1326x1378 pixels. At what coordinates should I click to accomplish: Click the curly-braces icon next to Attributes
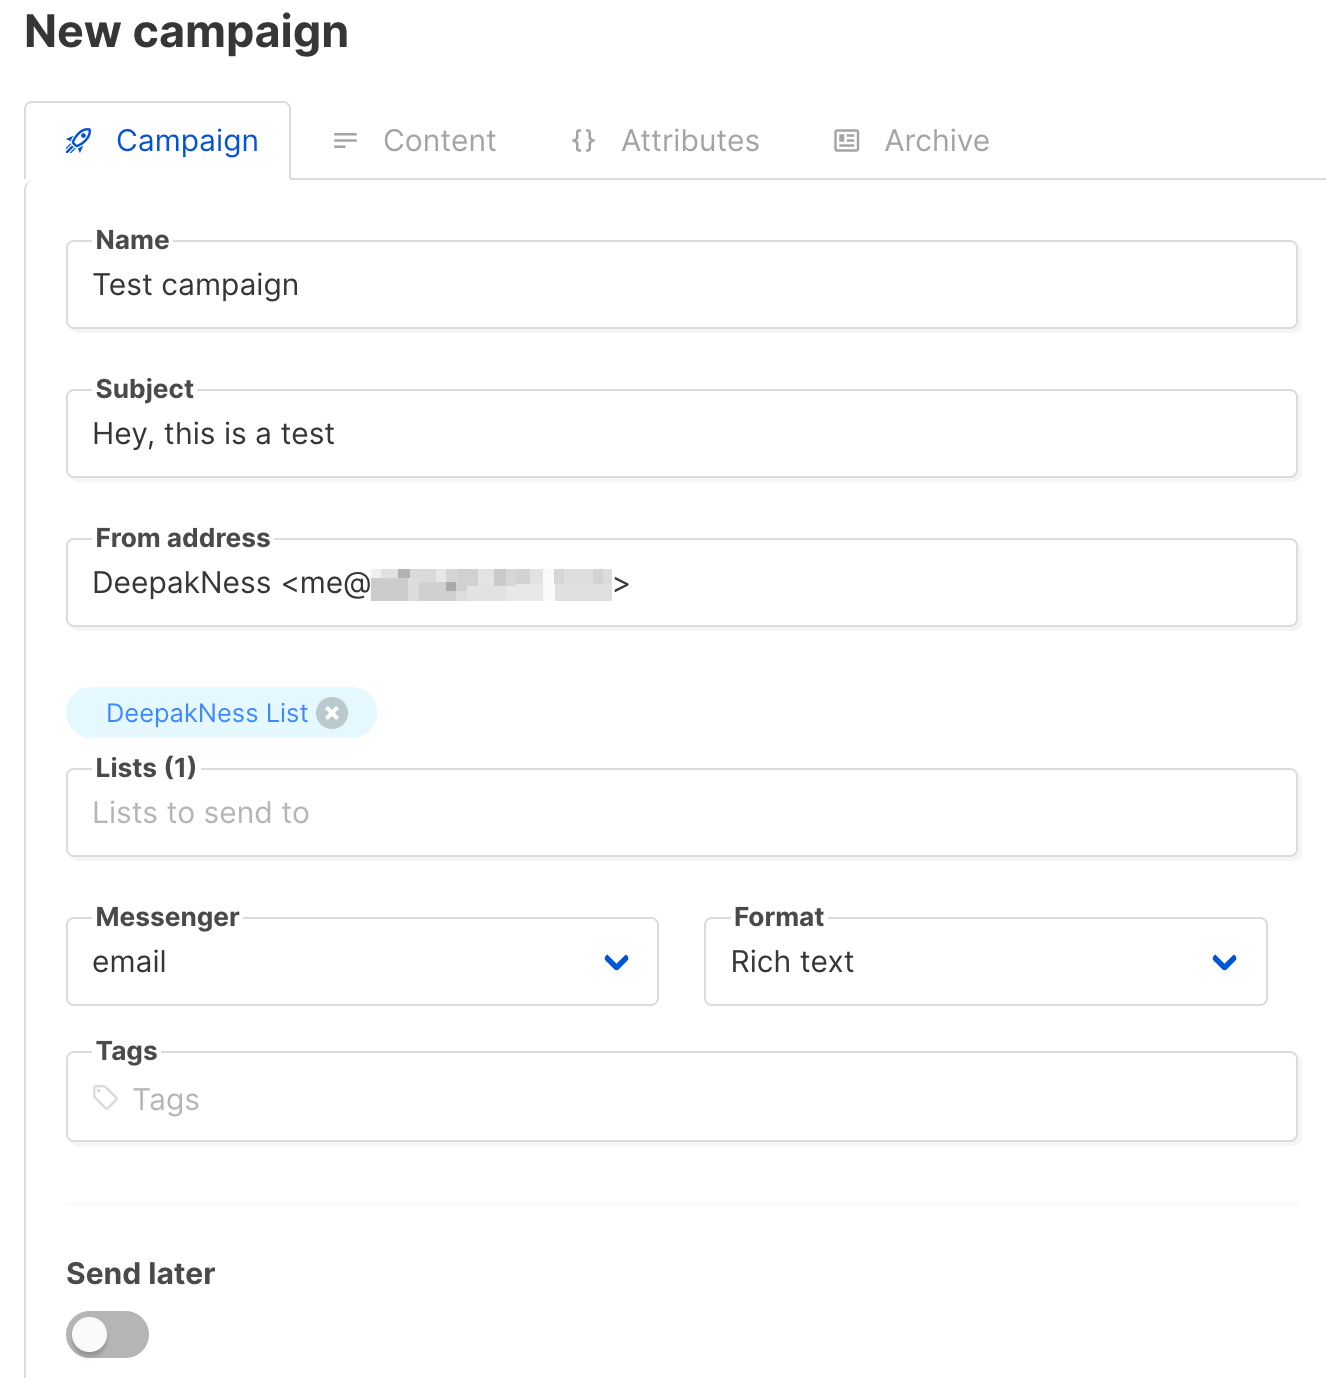[583, 141]
